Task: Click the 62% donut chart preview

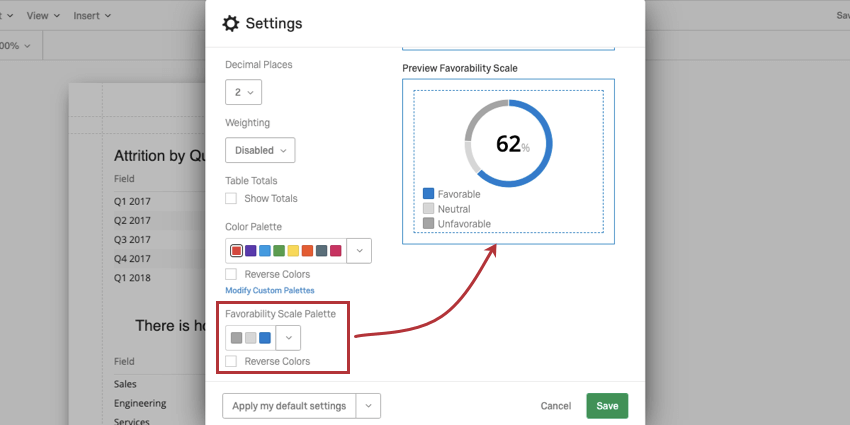Action: point(508,144)
